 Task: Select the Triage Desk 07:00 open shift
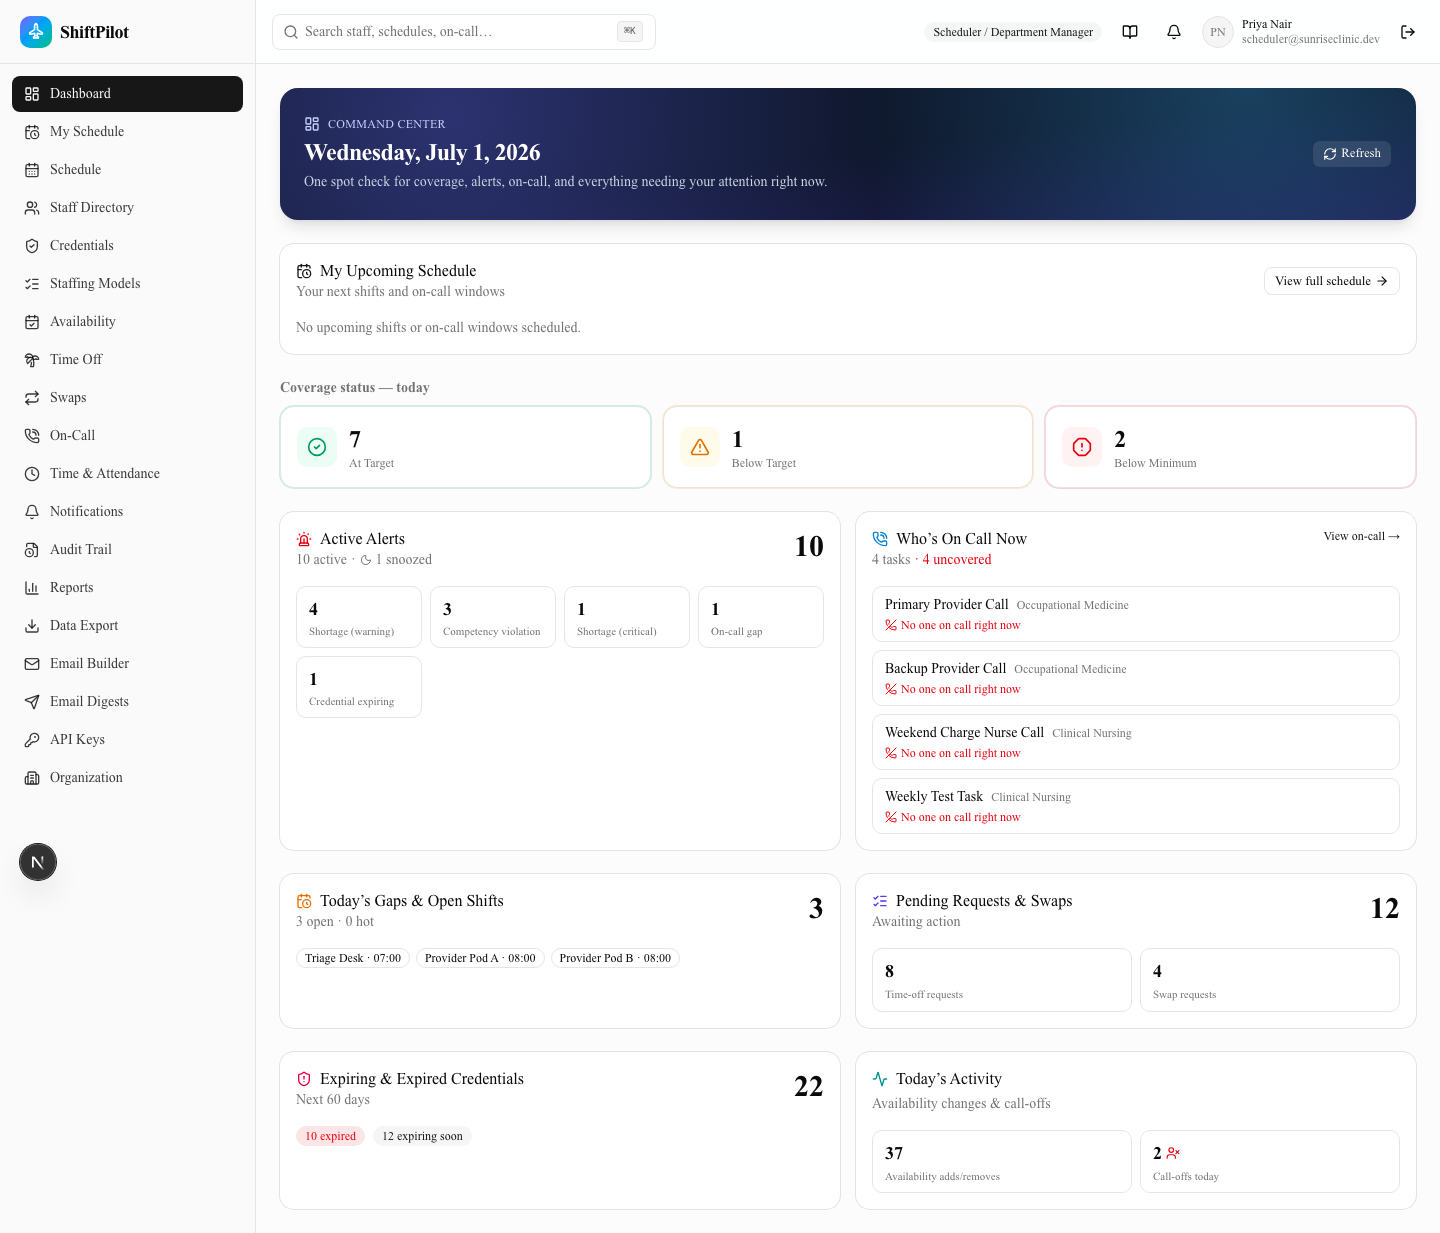(x=353, y=958)
